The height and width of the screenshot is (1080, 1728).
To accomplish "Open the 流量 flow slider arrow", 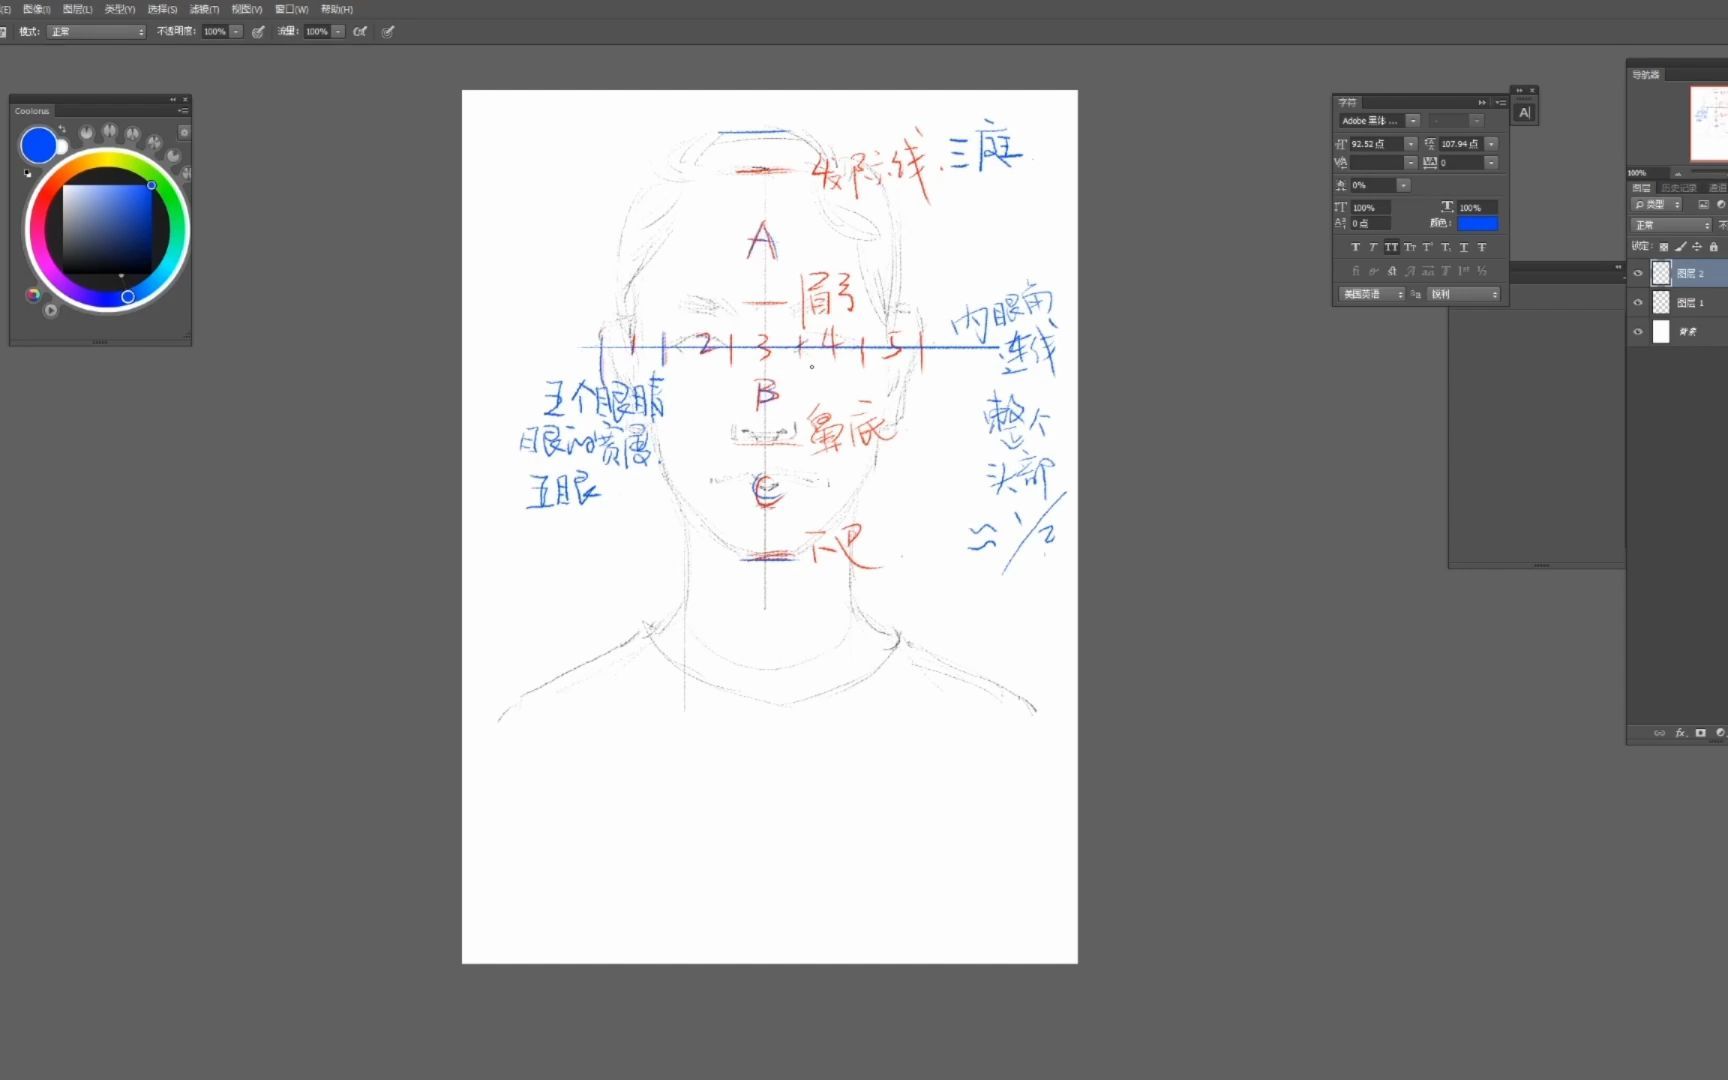I will click(338, 32).
